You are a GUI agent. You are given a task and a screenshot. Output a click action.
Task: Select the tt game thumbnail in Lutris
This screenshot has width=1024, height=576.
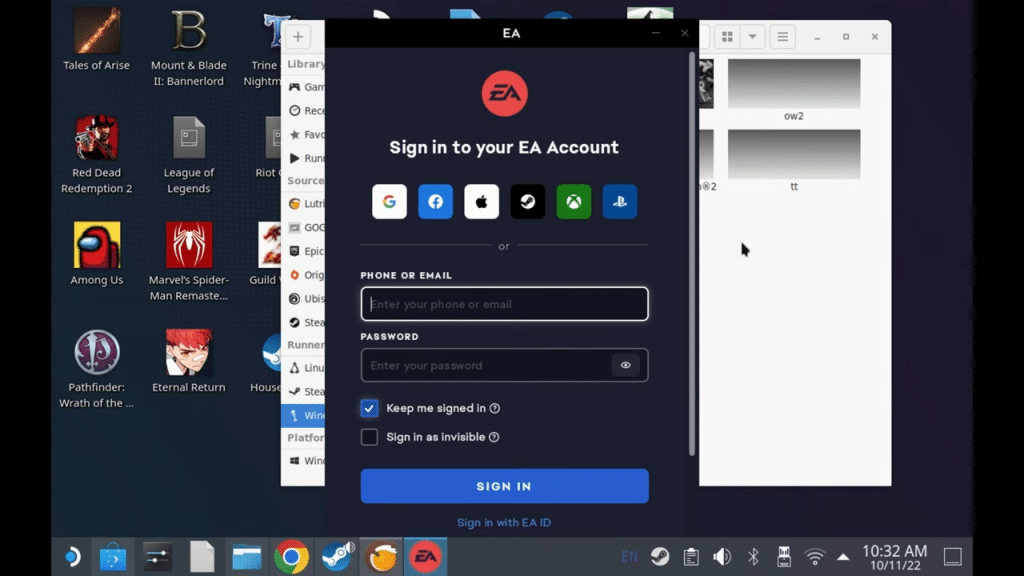coord(794,154)
